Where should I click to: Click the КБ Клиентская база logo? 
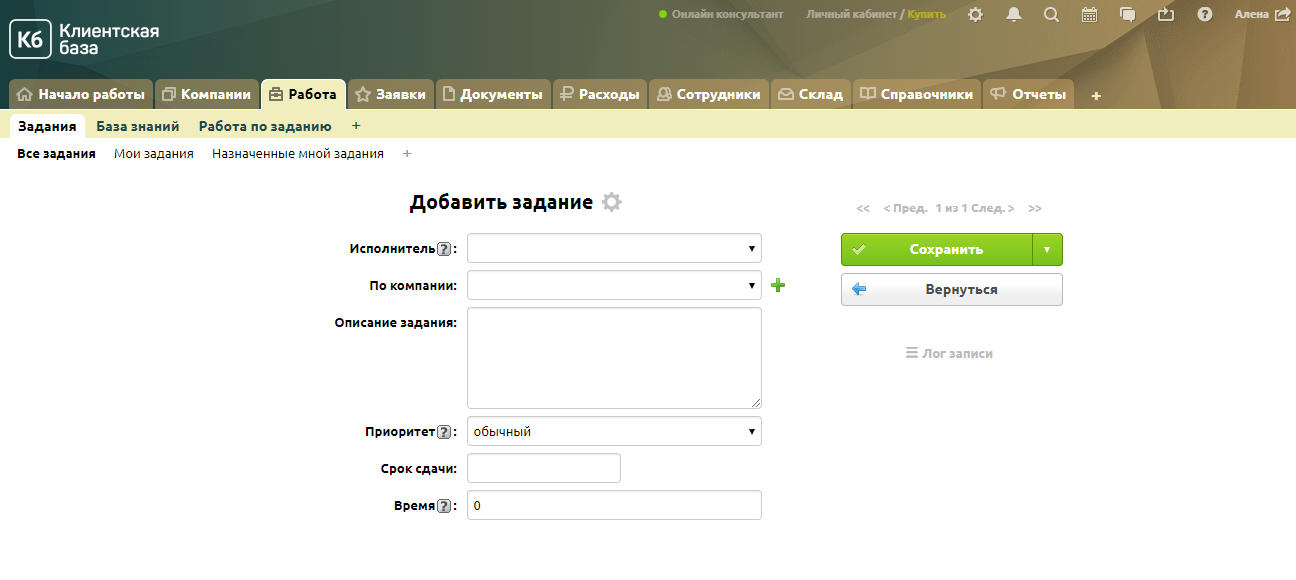pos(84,39)
